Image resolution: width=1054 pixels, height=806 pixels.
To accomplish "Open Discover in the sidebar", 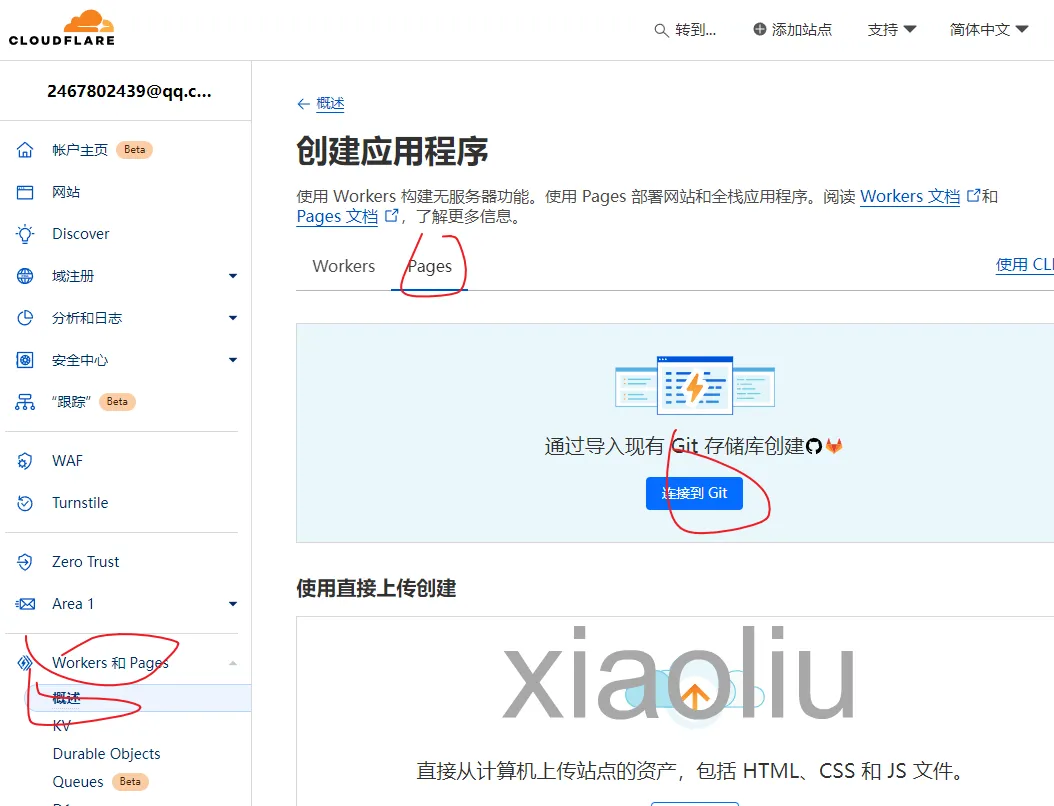I will pyautogui.click(x=81, y=234).
